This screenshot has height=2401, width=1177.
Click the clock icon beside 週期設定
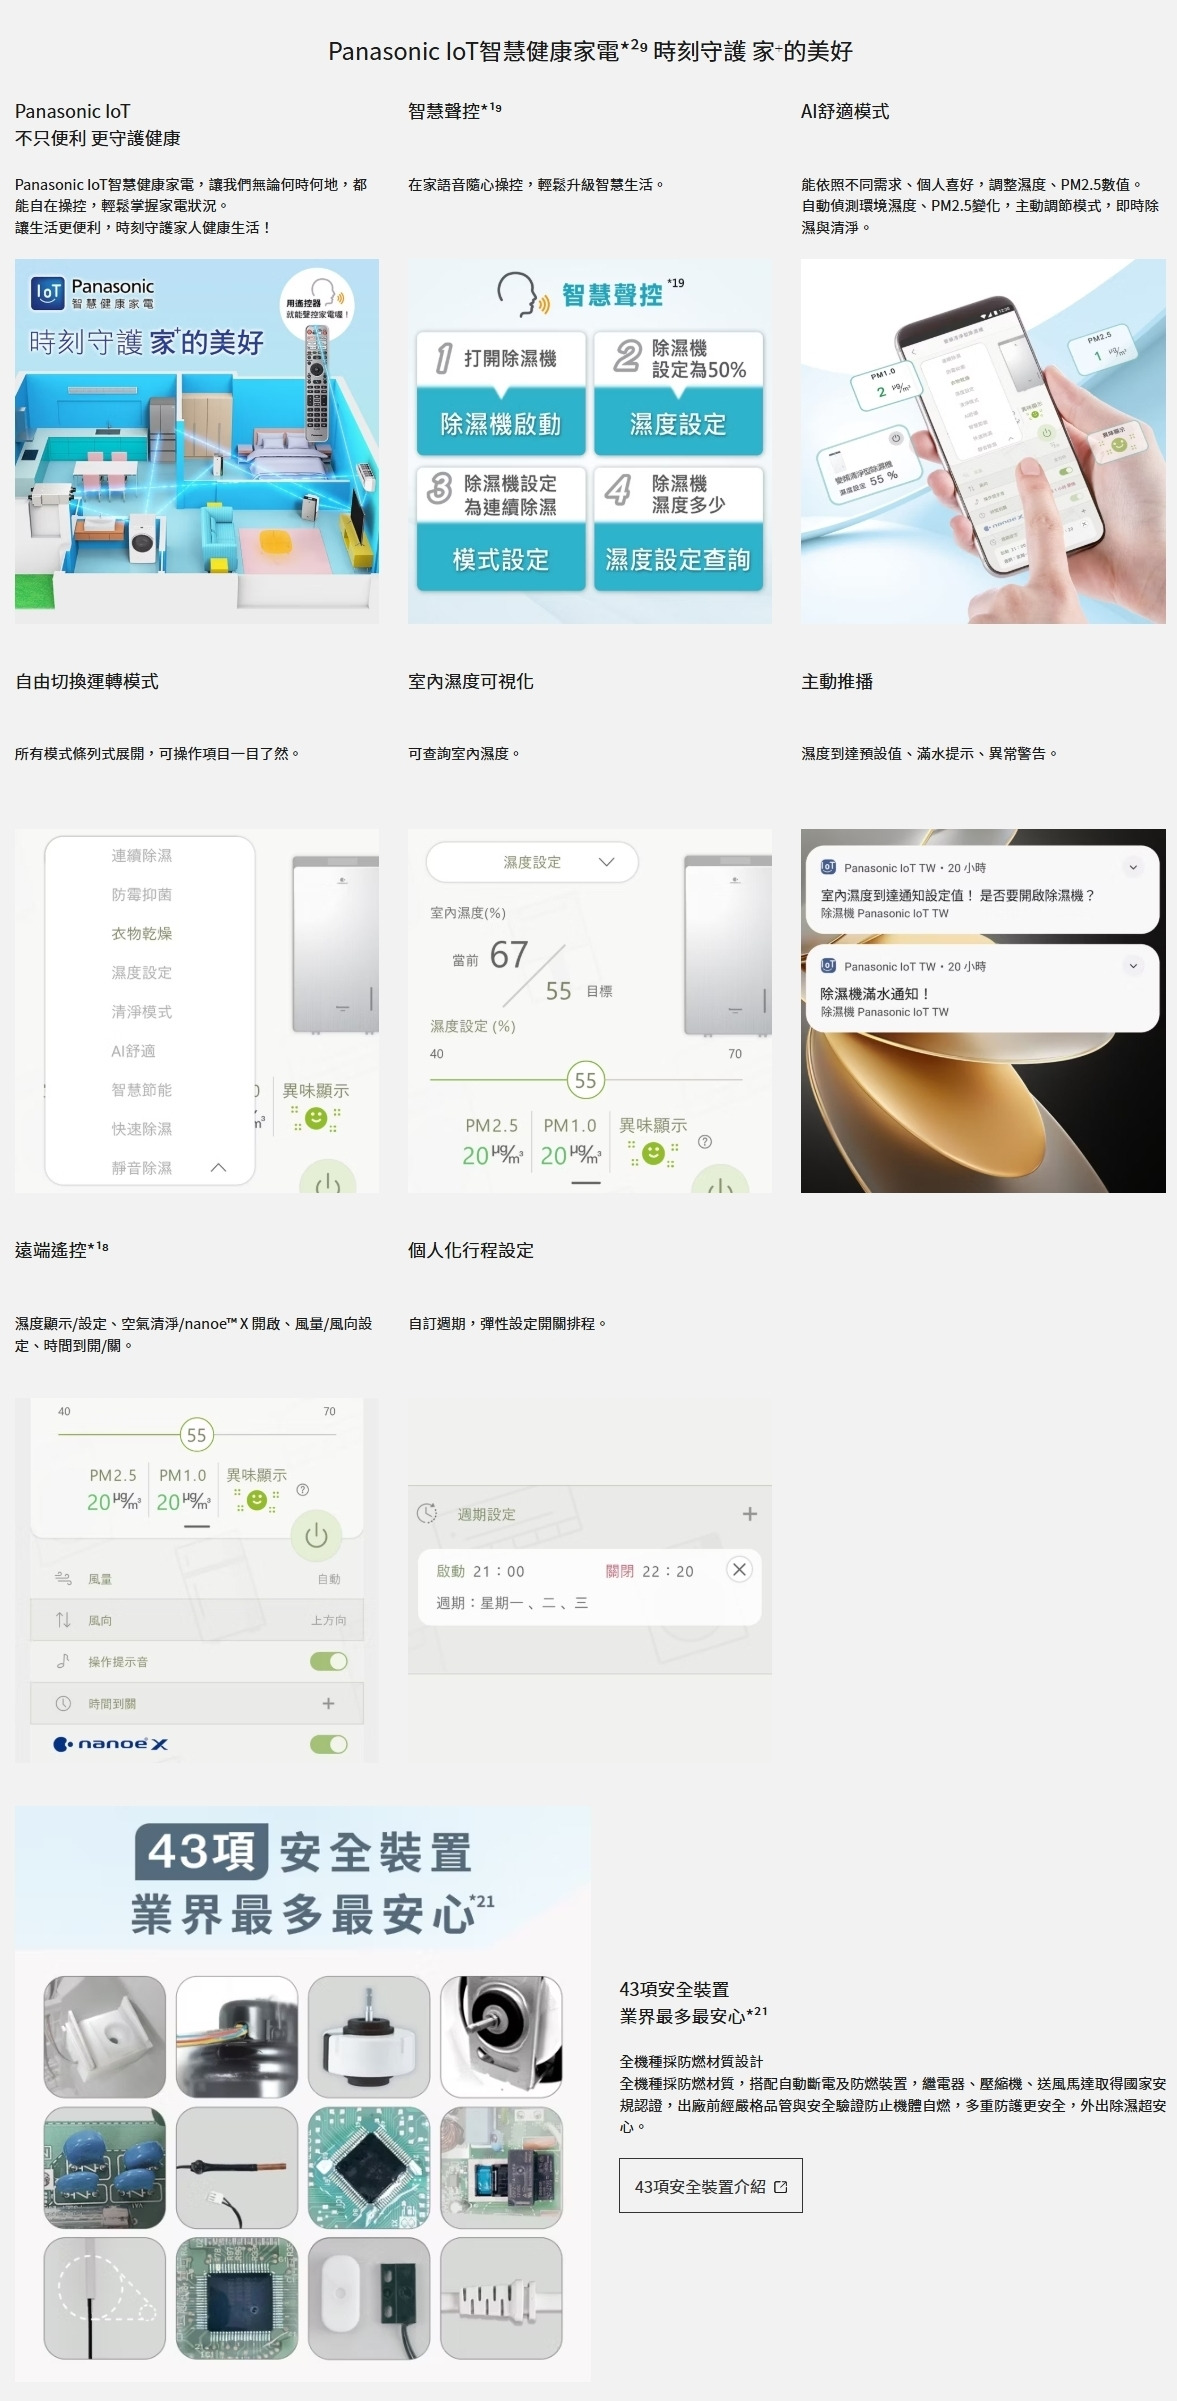pyautogui.click(x=427, y=1513)
